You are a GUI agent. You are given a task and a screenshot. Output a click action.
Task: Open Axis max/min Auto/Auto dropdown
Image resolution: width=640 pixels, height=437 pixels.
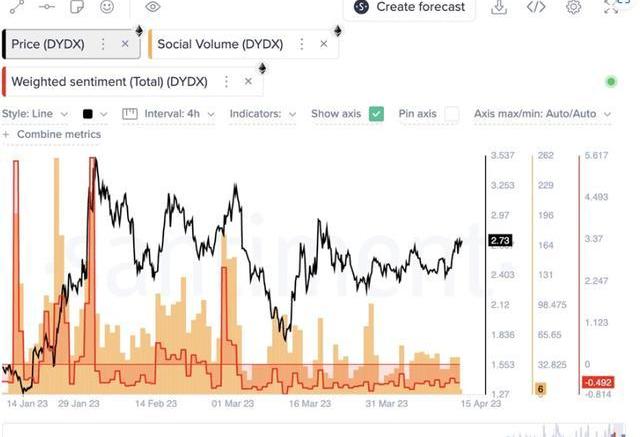pyautogui.click(x=541, y=114)
